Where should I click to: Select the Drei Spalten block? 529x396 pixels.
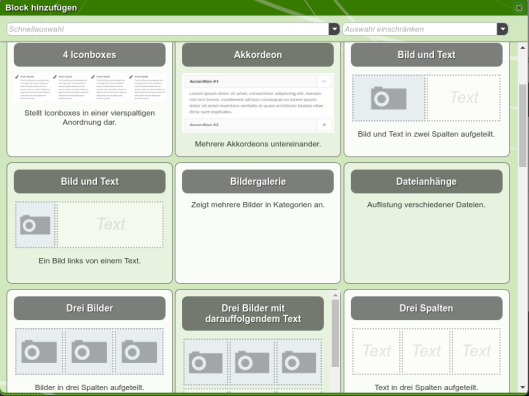click(x=426, y=308)
